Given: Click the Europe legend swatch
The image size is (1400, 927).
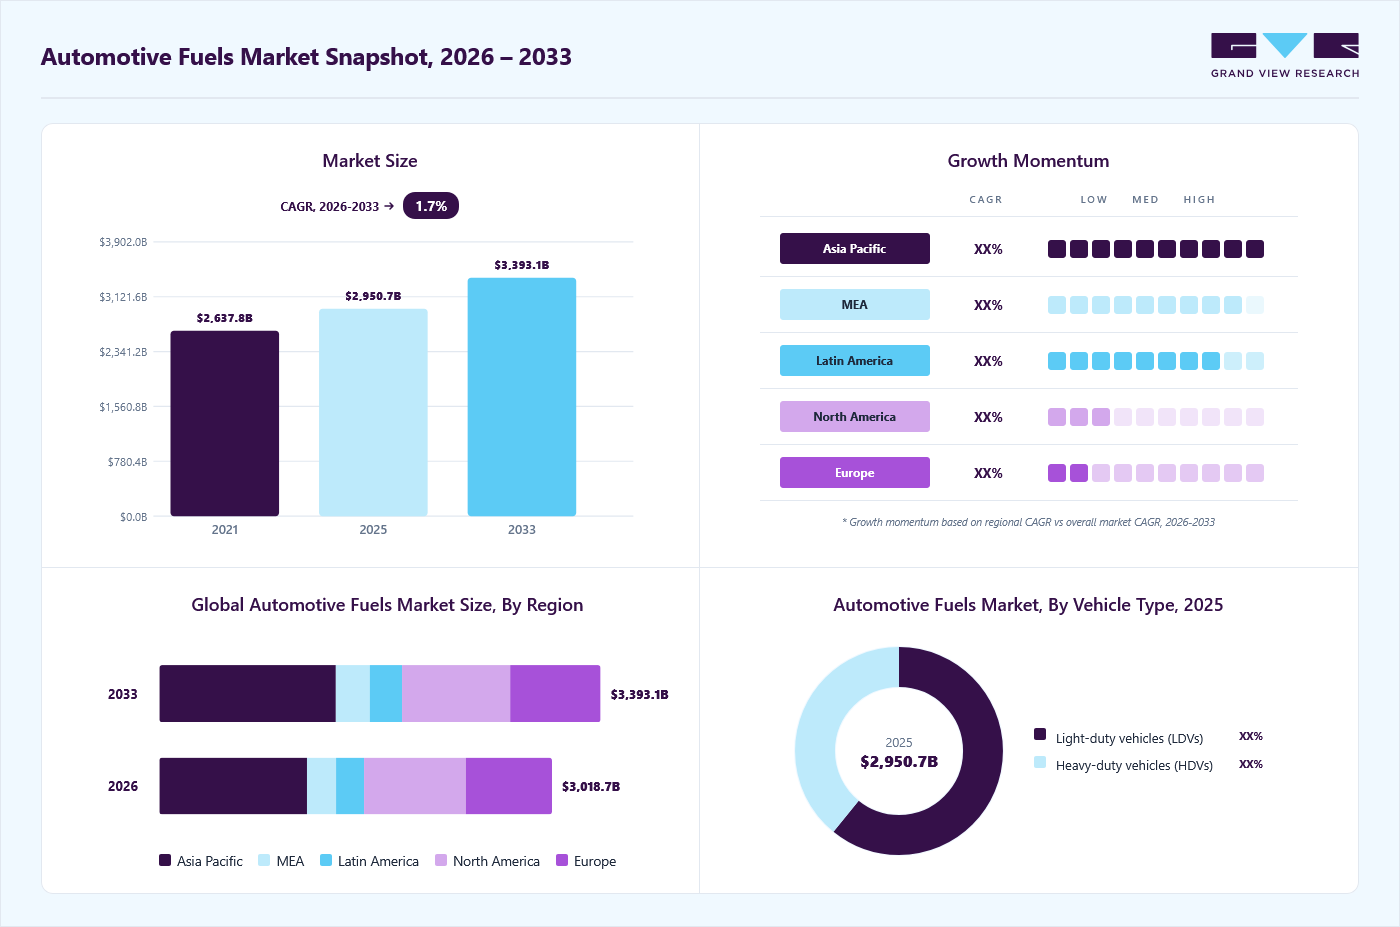Looking at the screenshot, I should 562,860.
